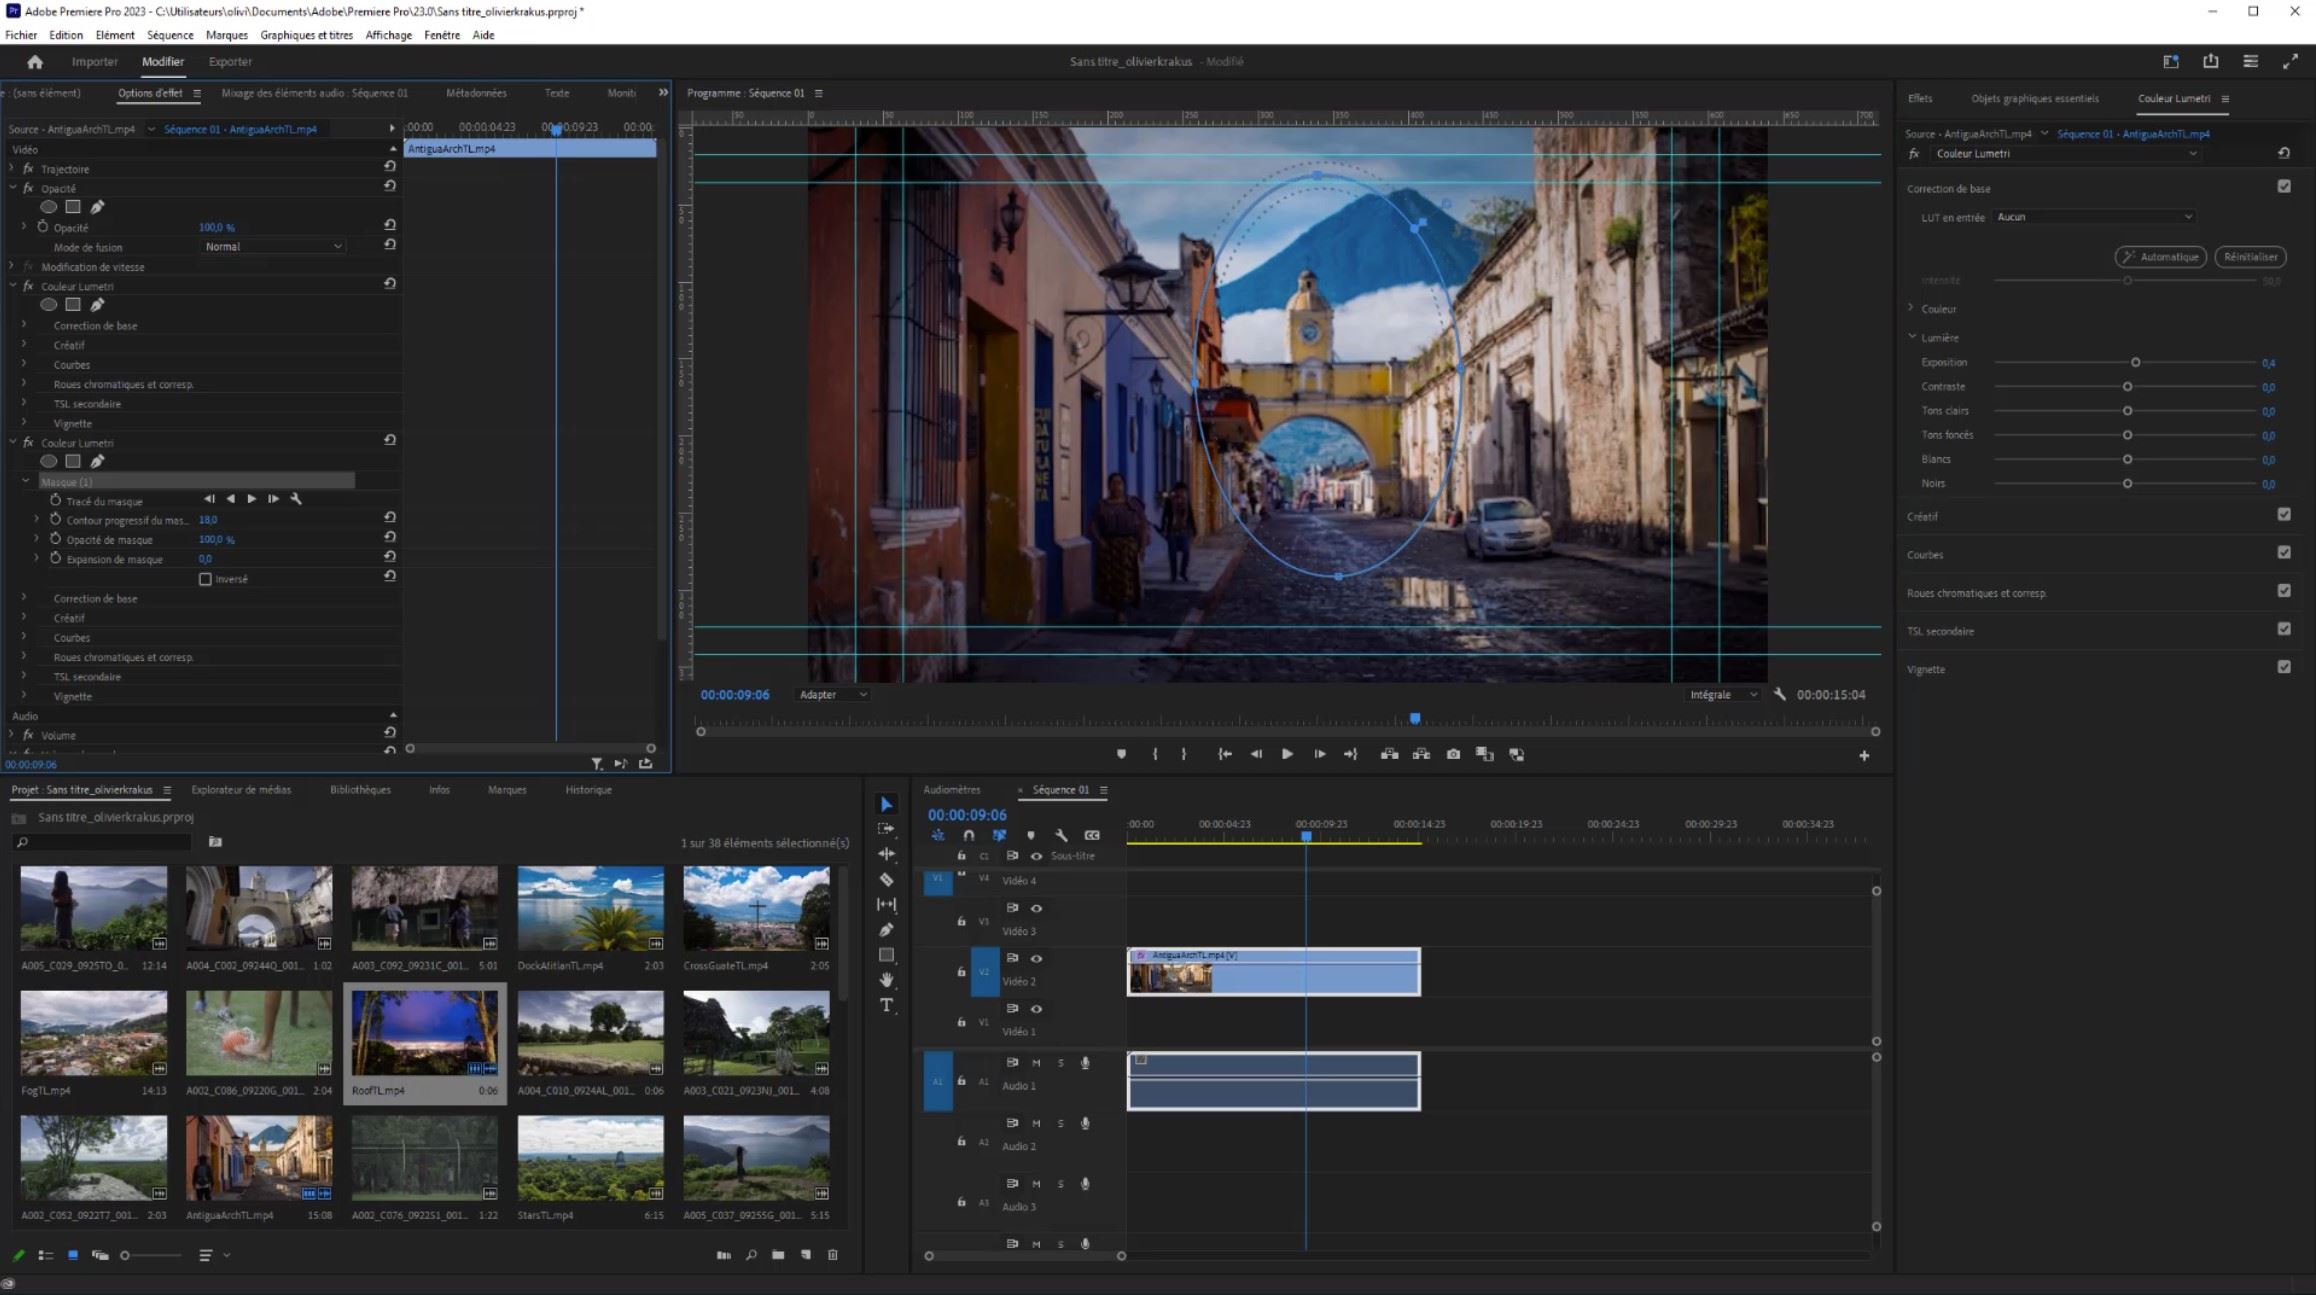Open the Adapter zoom level dropdown
Screen dimensions: 2316x1295
pos(832,694)
